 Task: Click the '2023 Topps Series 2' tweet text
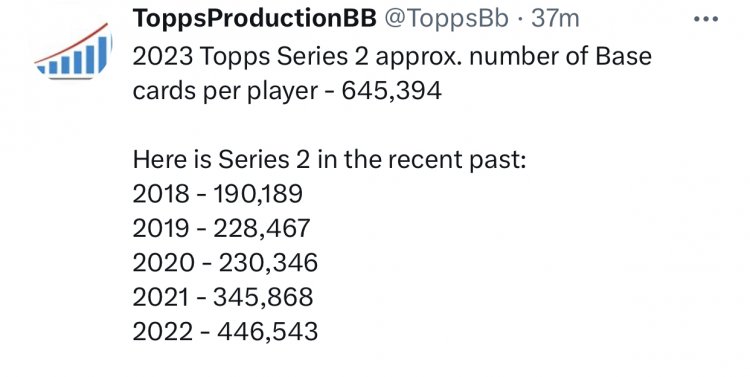tap(250, 57)
